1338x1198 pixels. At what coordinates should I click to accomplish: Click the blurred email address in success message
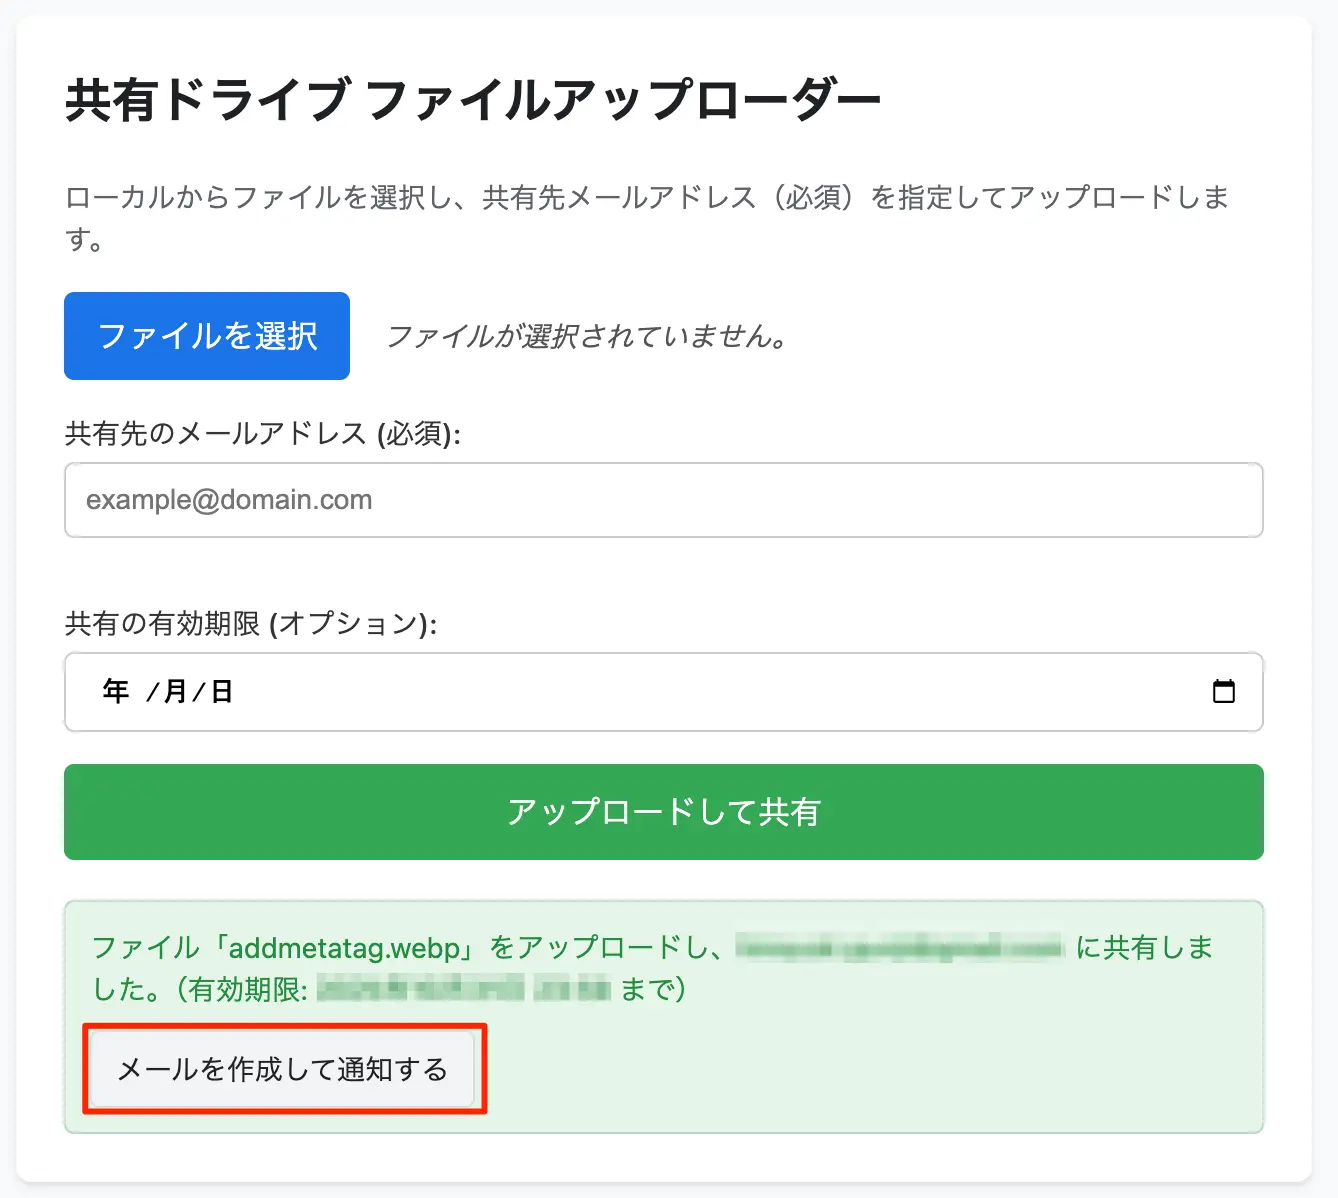899,947
